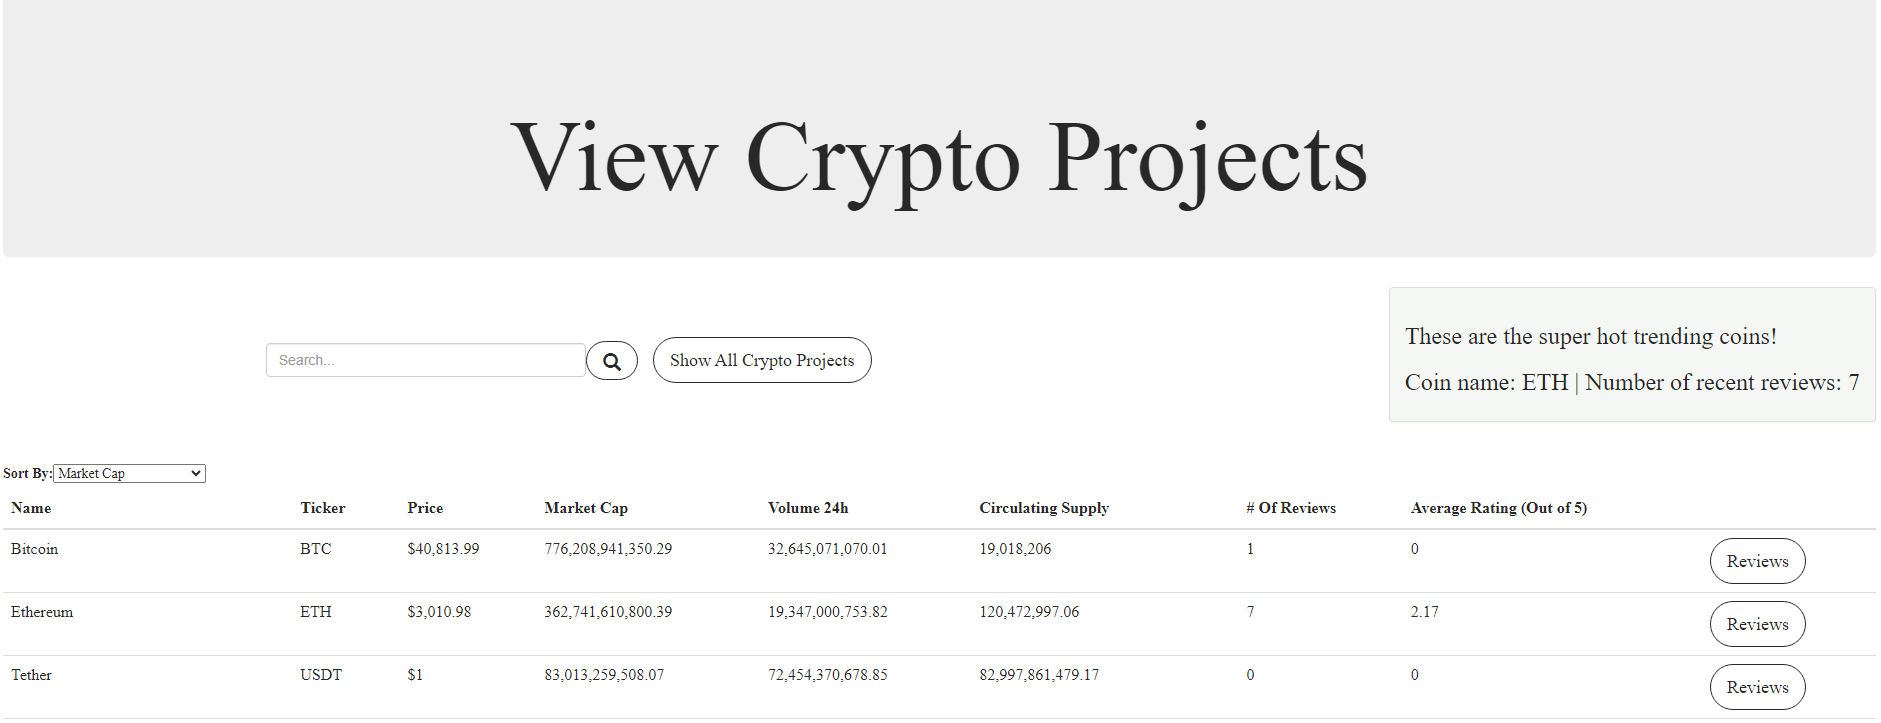This screenshot has height=723, width=1881.
Task: Click volume 19,347,000,753.82
Action: pos(828,612)
